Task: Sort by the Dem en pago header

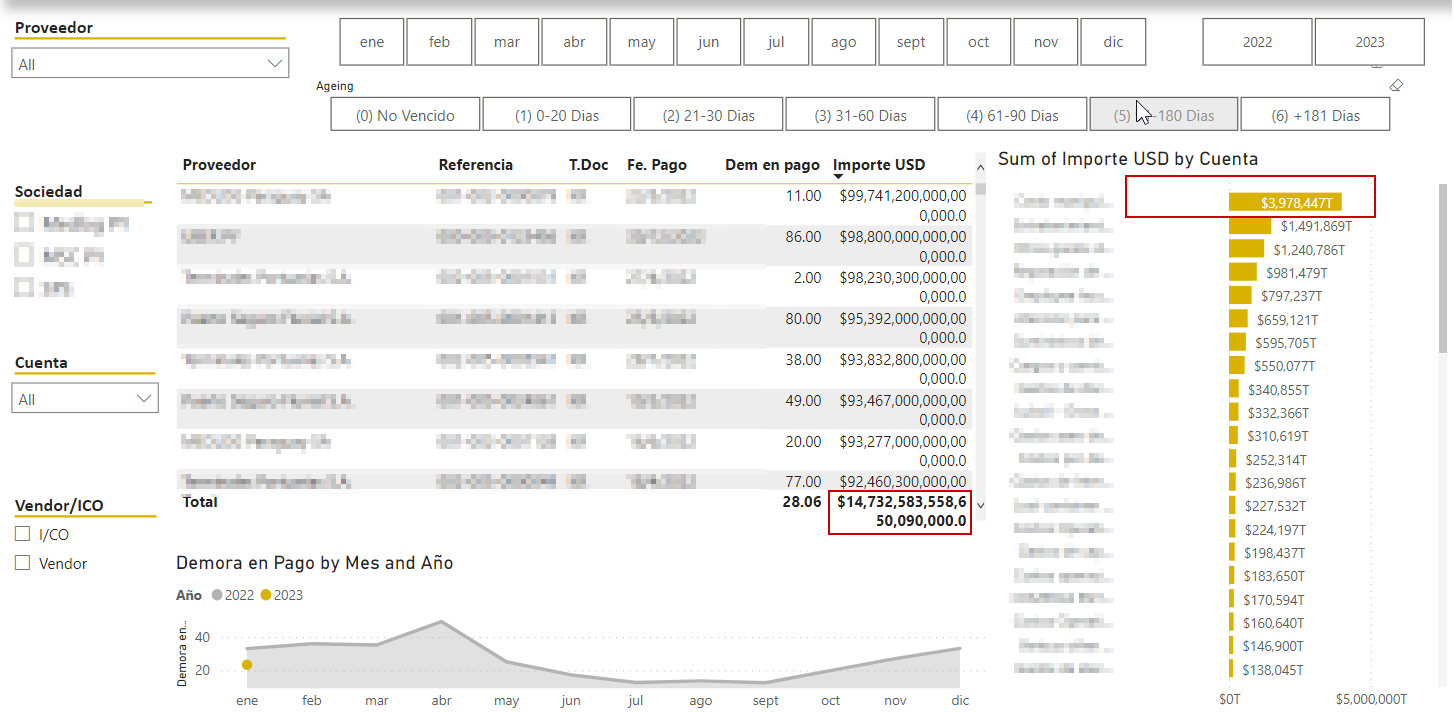Action: coord(772,165)
